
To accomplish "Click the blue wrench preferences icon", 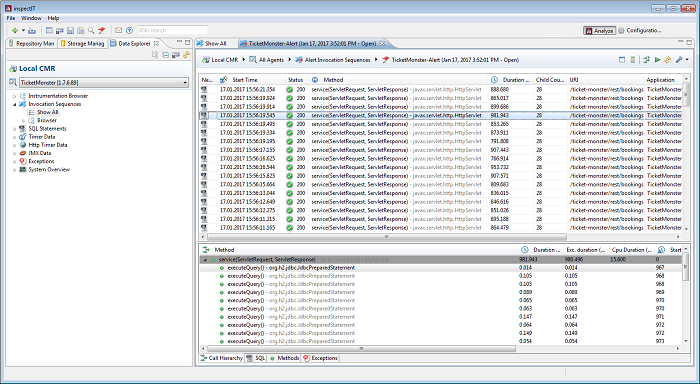I will tap(679, 60).
